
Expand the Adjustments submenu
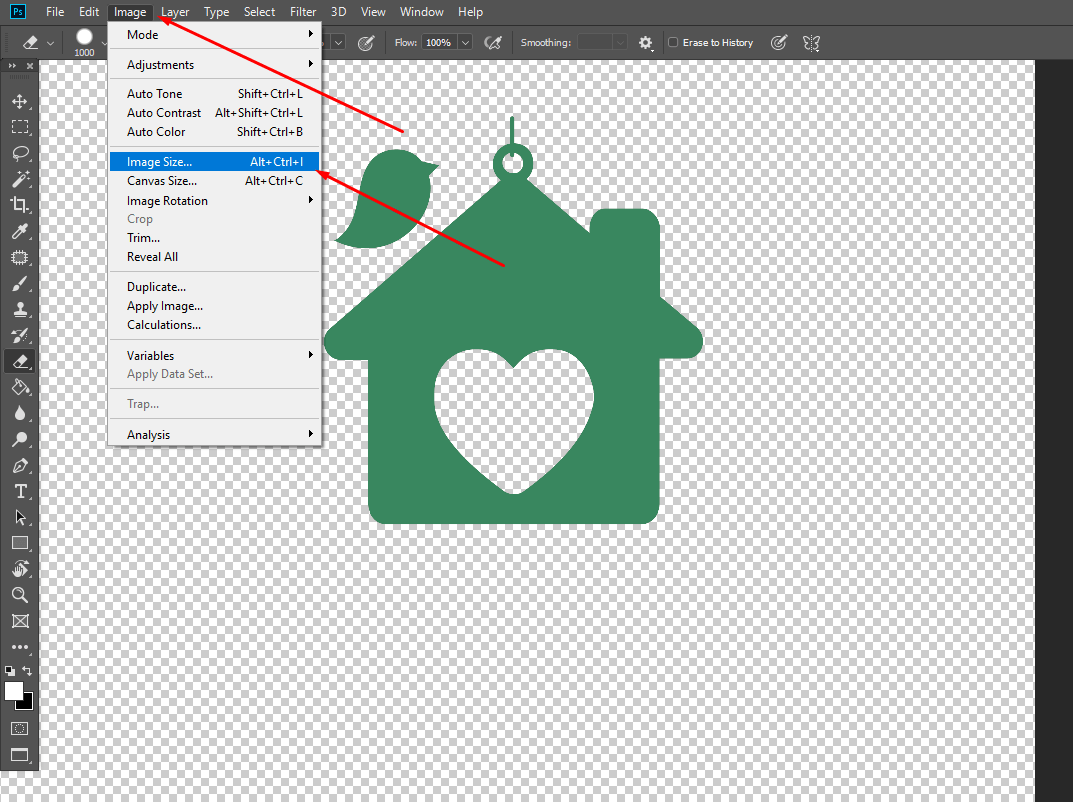point(160,63)
